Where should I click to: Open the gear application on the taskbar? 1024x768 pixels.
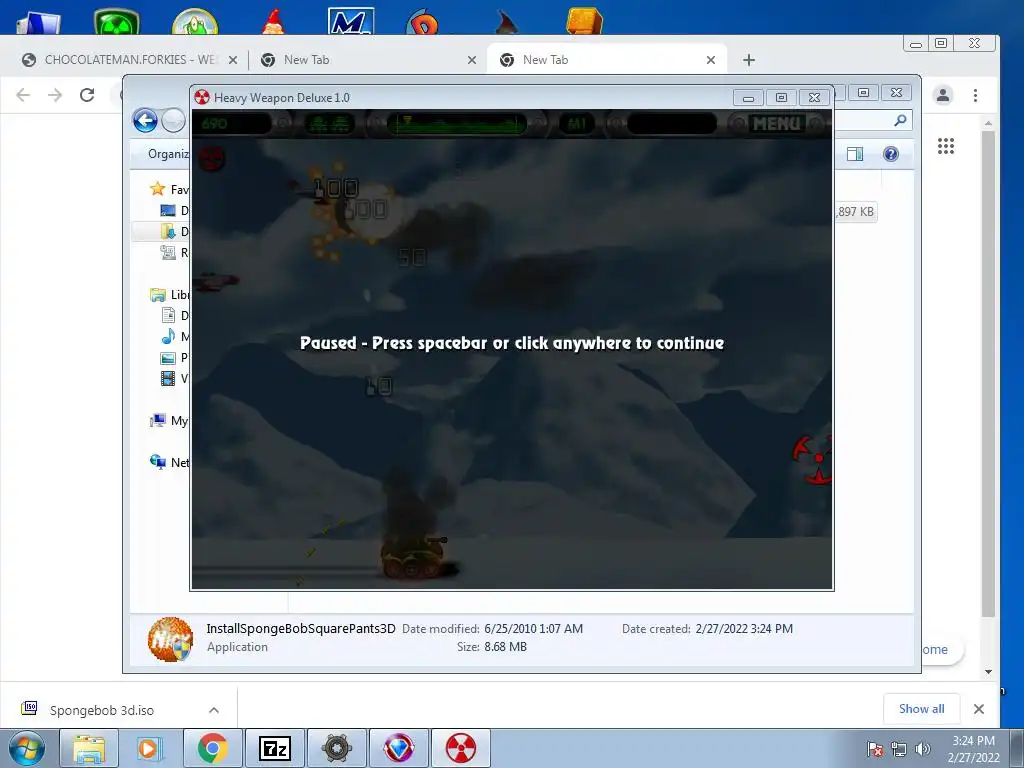(x=337, y=748)
